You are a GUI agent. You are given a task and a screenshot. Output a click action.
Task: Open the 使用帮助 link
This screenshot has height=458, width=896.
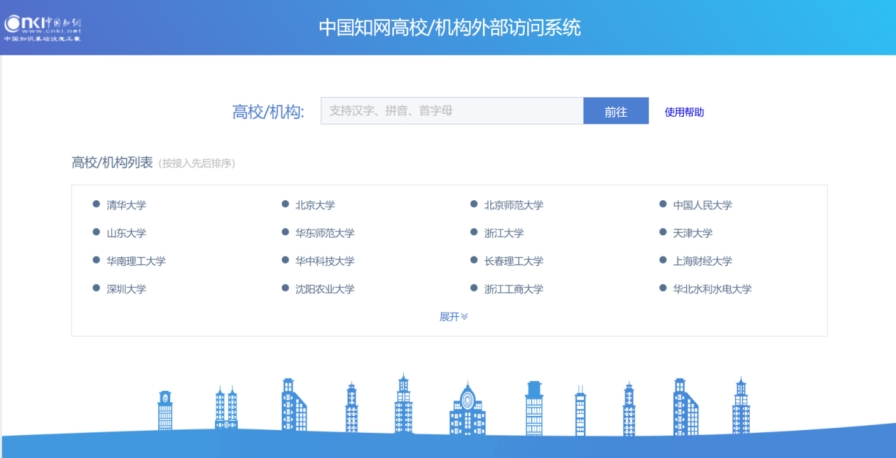[684, 112]
